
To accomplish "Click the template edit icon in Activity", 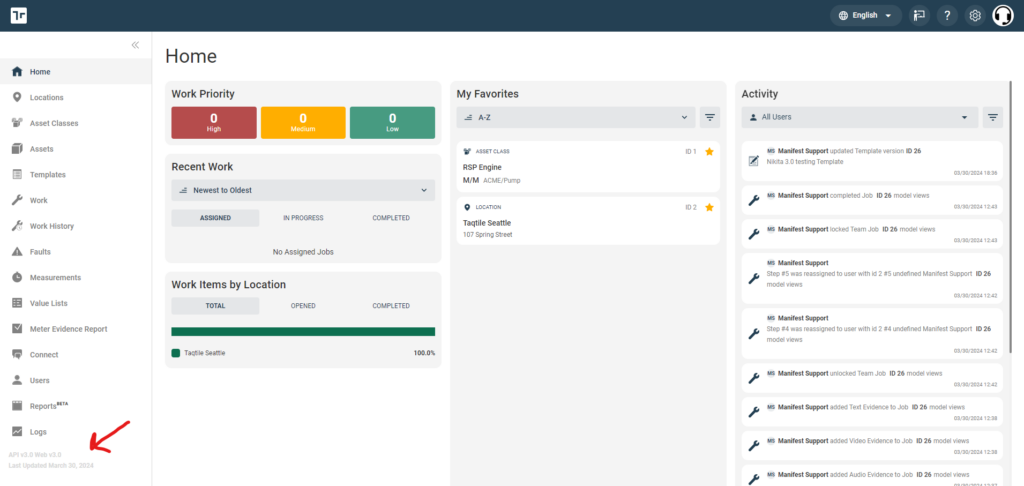I will (x=753, y=161).
